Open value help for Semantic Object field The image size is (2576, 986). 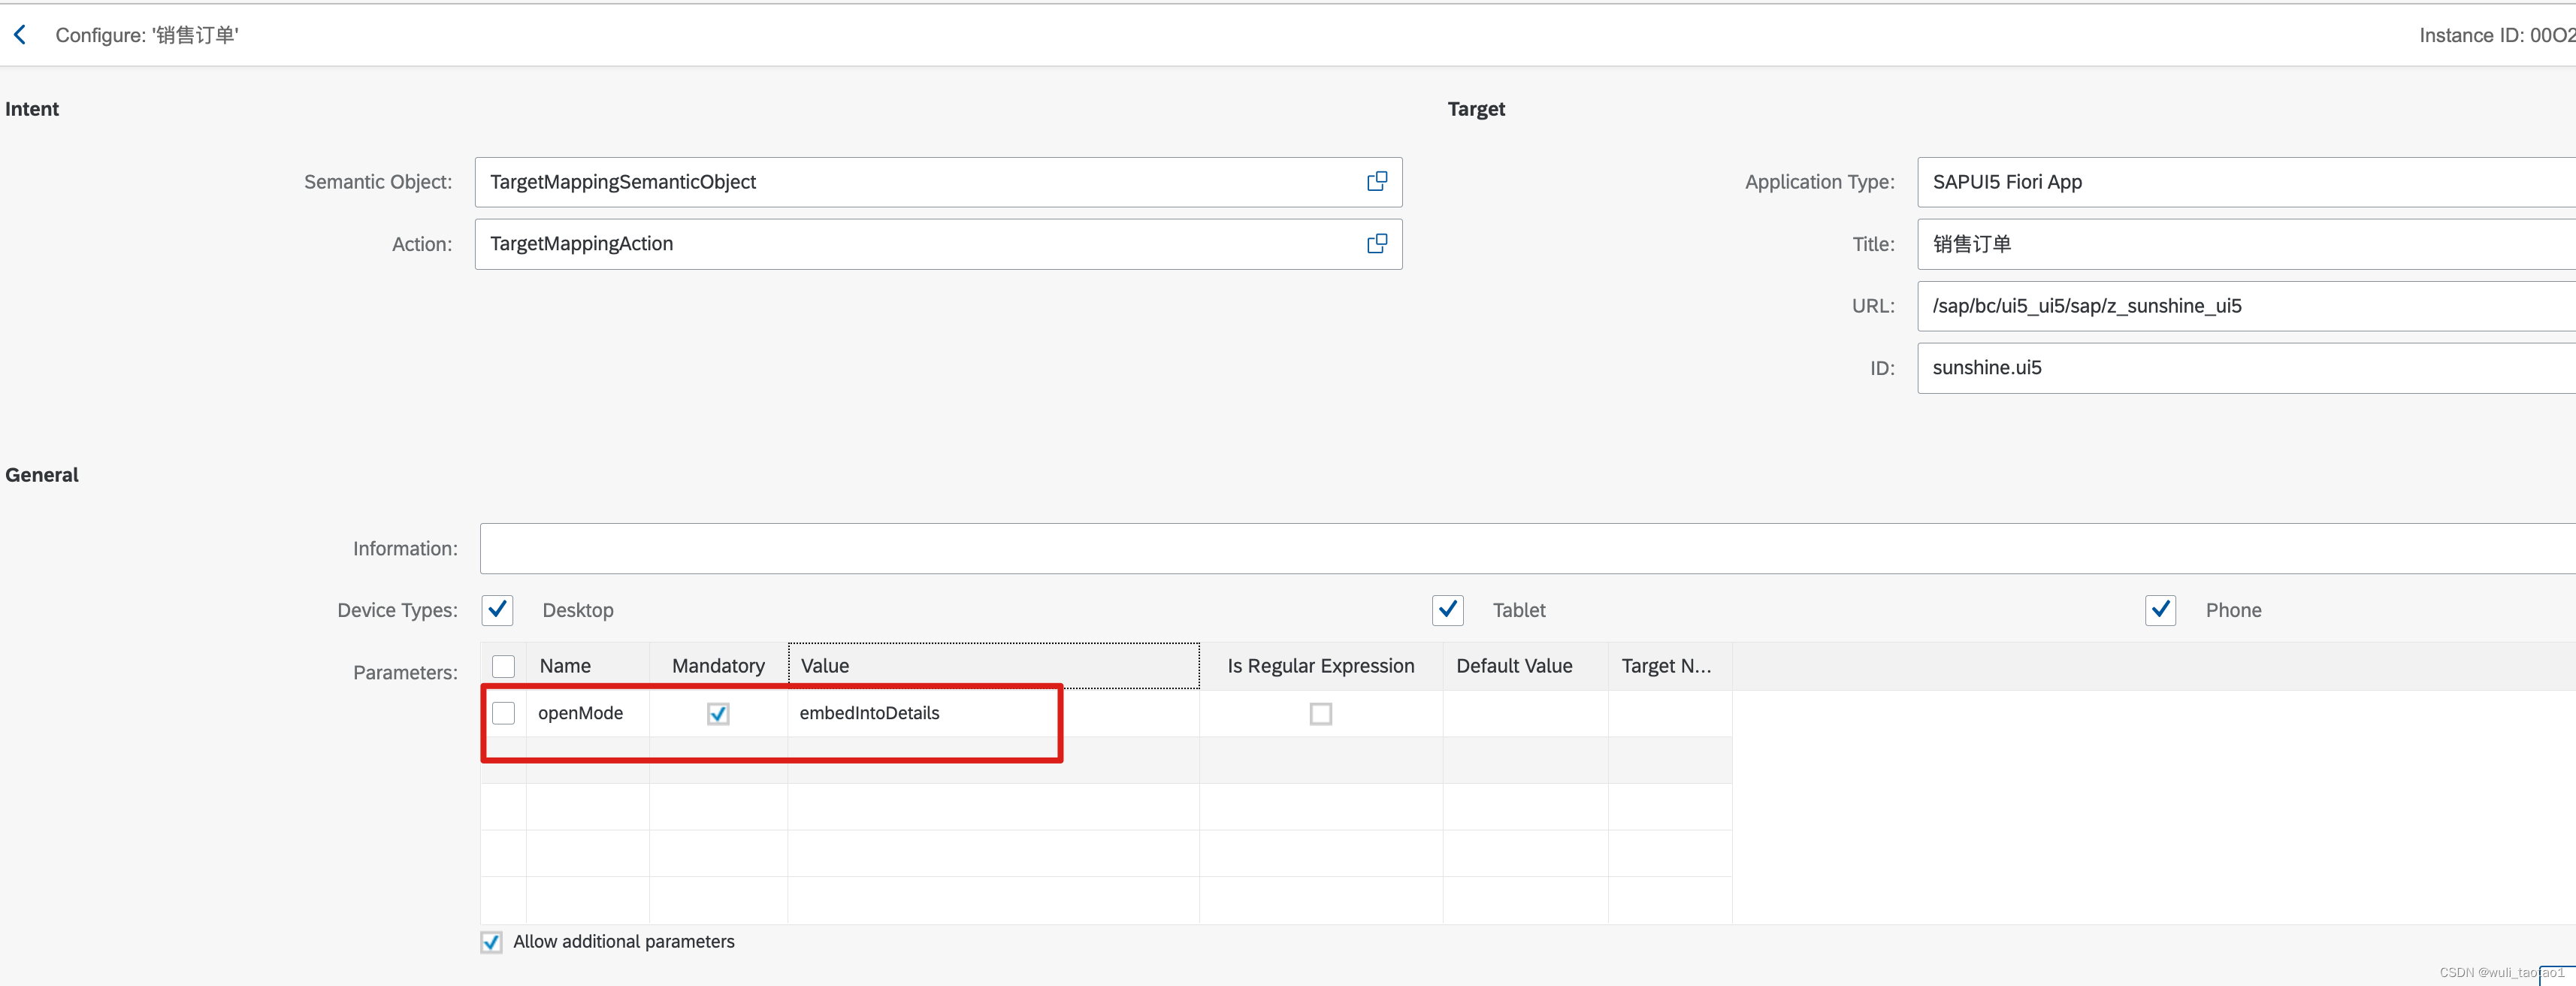coord(1376,182)
